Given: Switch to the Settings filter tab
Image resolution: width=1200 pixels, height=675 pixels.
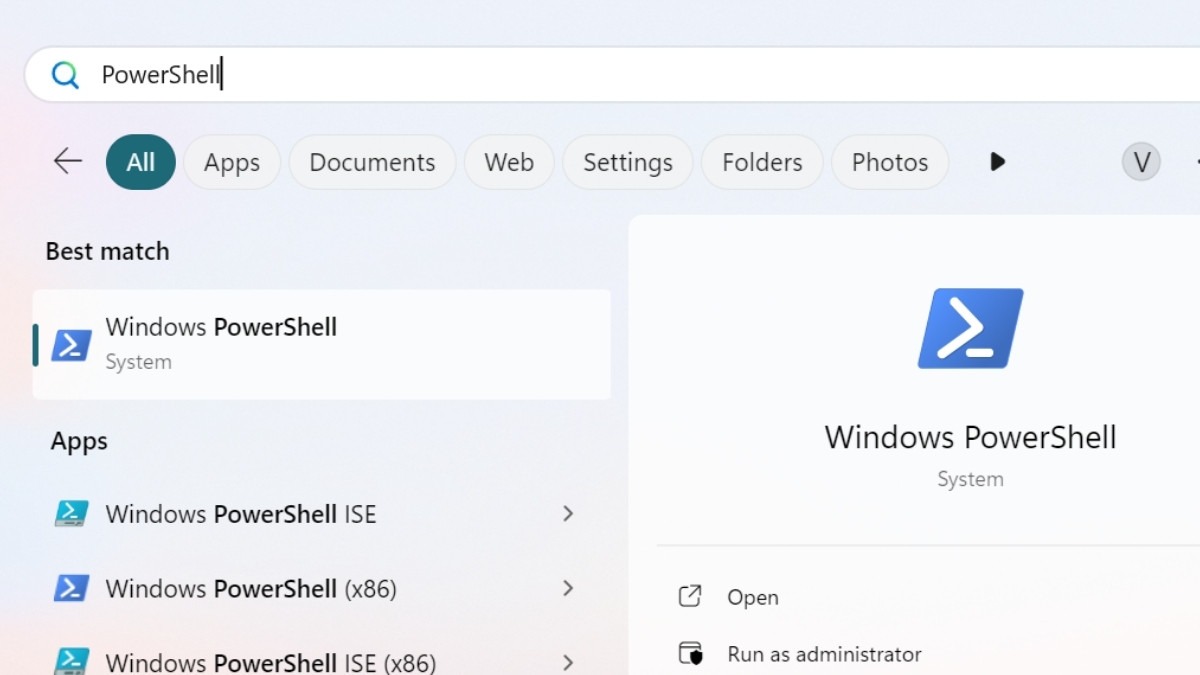Looking at the screenshot, I should [x=628, y=162].
